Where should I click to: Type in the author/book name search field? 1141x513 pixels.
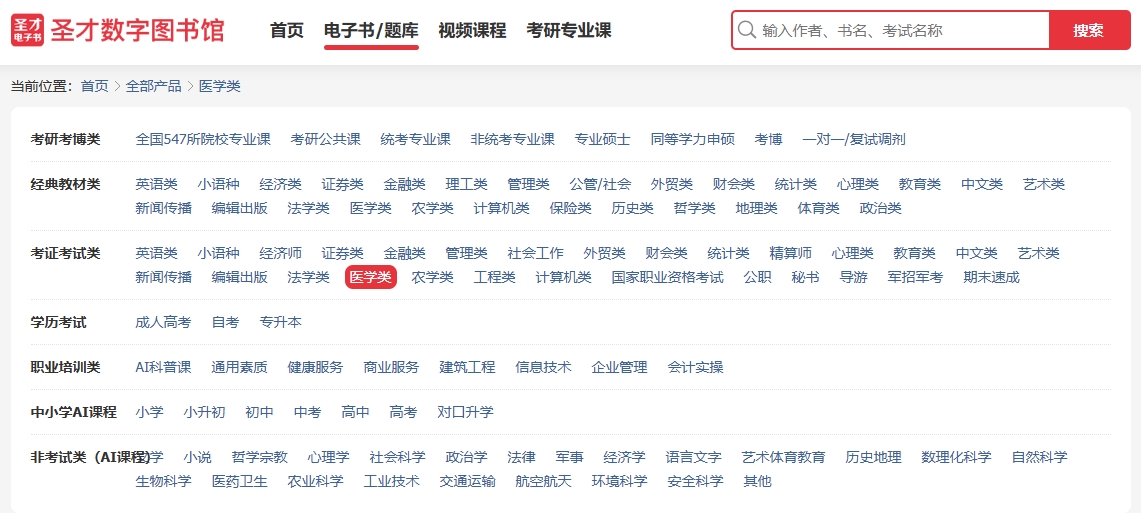click(900, 30)
